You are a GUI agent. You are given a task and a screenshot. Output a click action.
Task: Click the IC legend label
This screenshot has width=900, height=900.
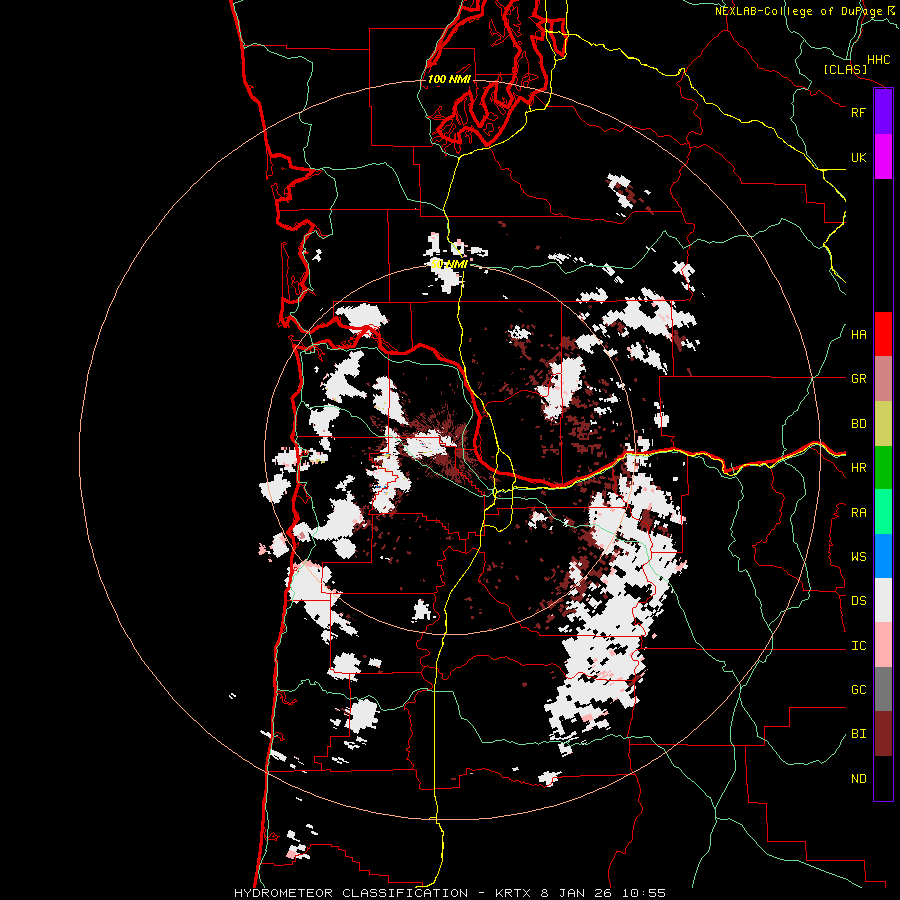click(x=858, y=646)
